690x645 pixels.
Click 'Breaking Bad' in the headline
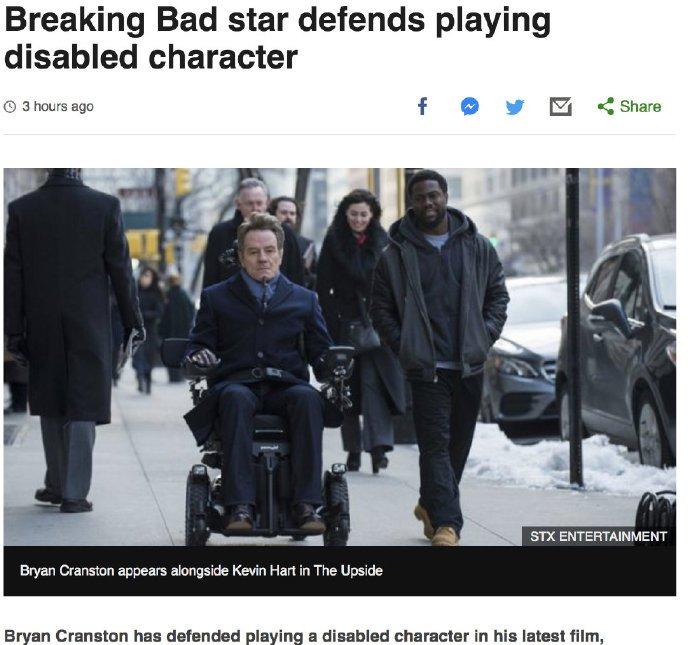point(110,20)
